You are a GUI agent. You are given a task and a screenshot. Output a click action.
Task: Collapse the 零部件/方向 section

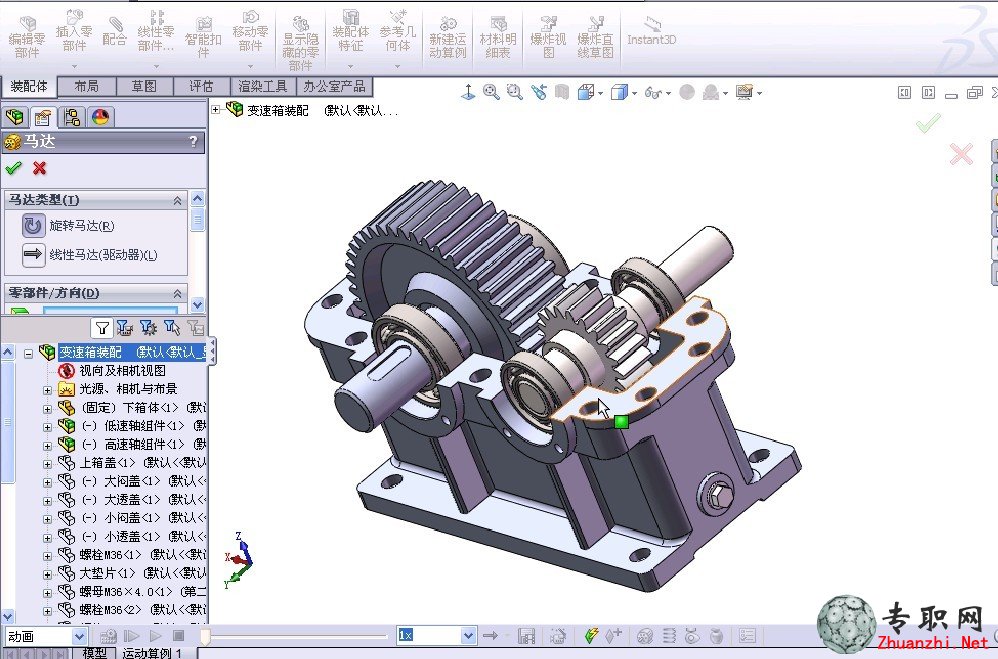[178, 294]
